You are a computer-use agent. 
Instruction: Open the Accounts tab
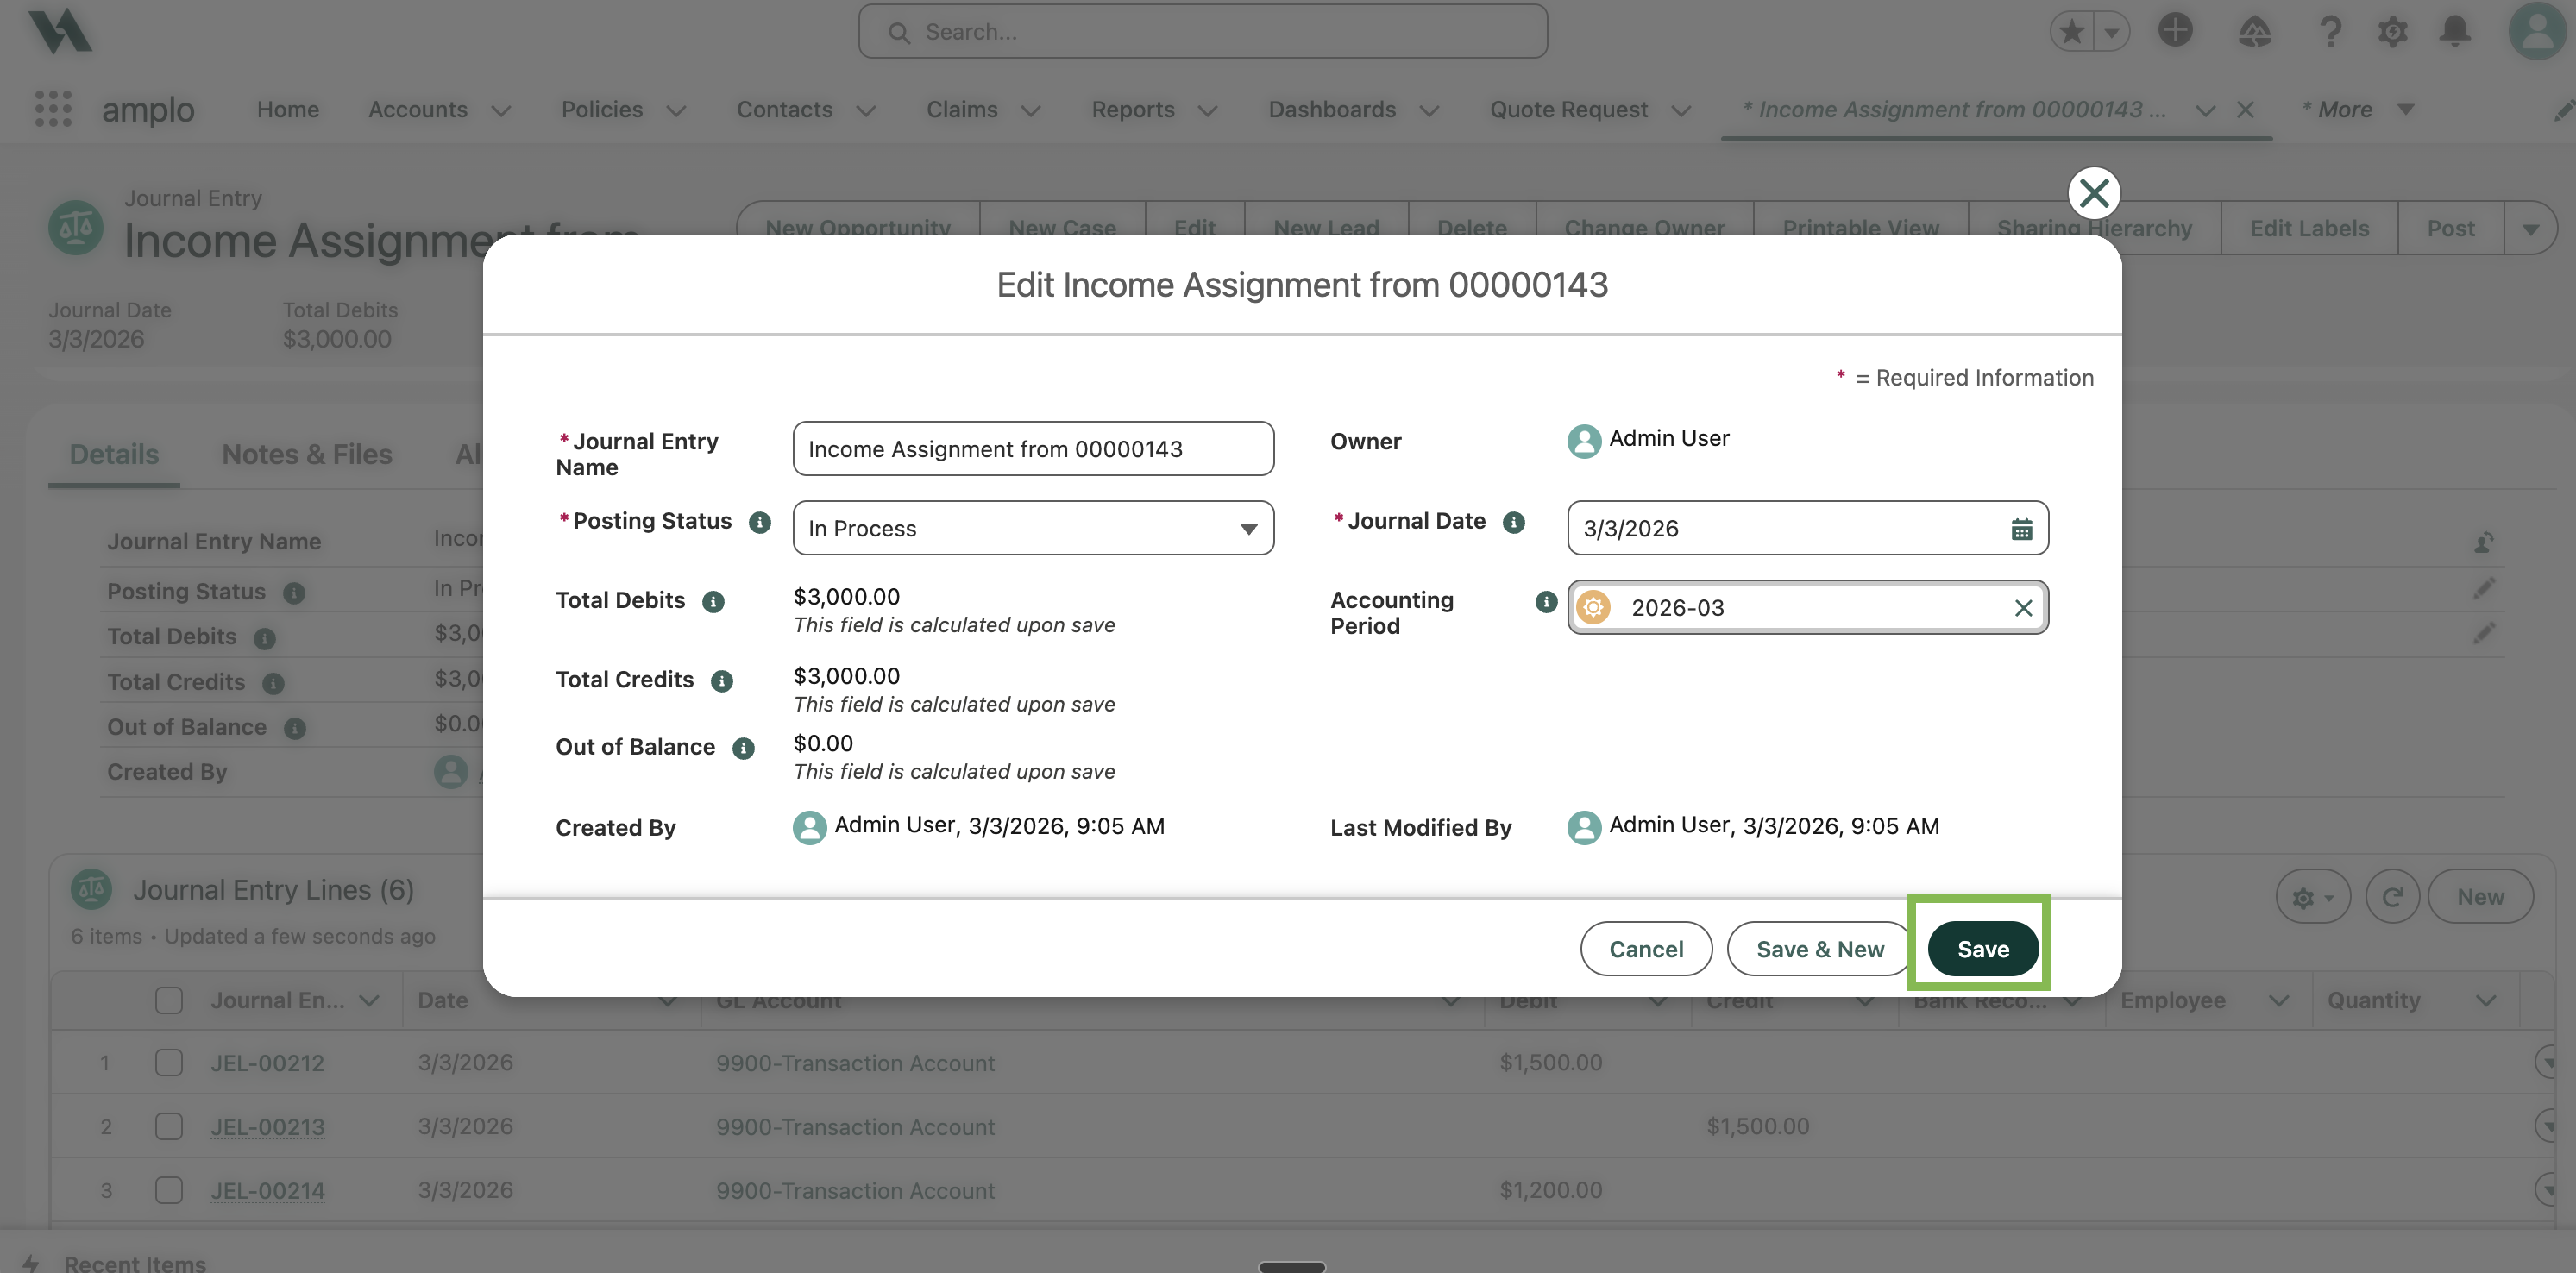tap(418, 109)
